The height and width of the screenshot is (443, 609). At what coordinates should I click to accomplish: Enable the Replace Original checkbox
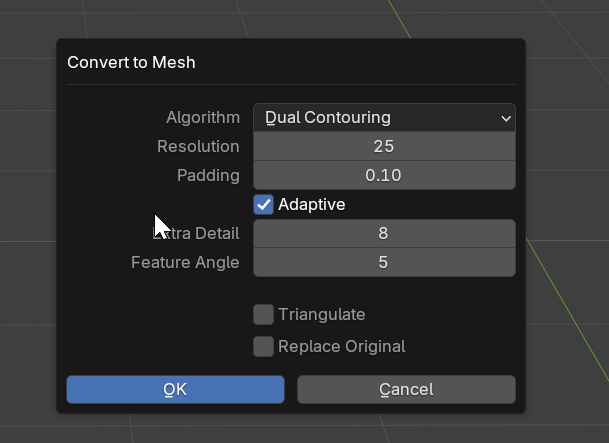point(264,346)
